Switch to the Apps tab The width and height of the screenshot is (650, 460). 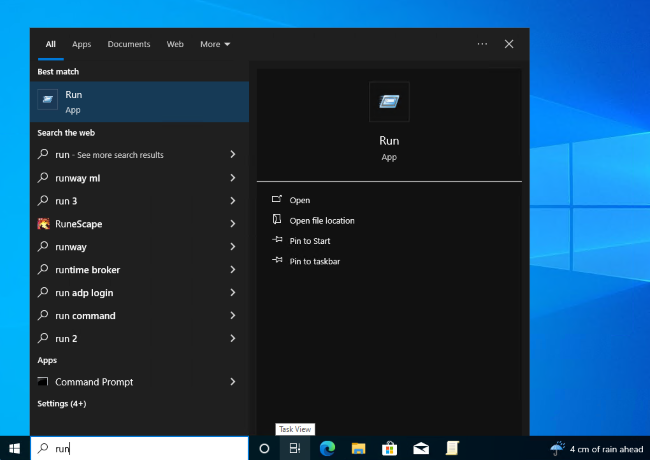click(x=81, y=44)
